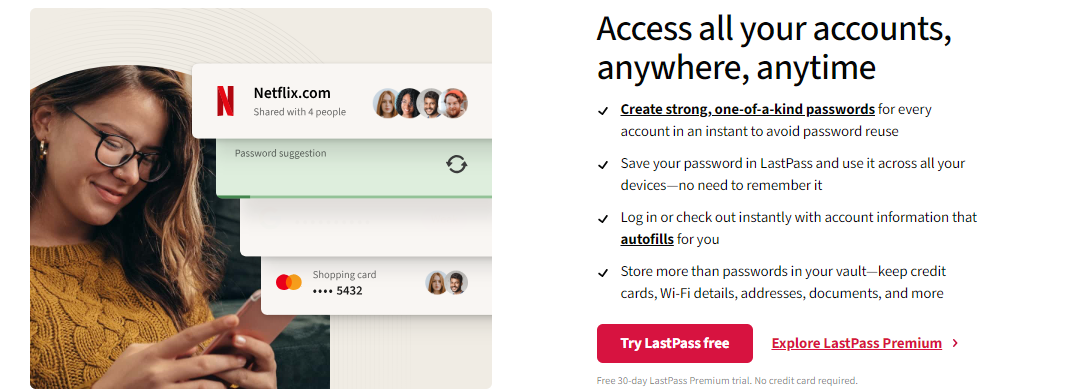Click the first redhead avatar on Netflix card
Screen dimensions: 1067x392
(x=387, y=103)
